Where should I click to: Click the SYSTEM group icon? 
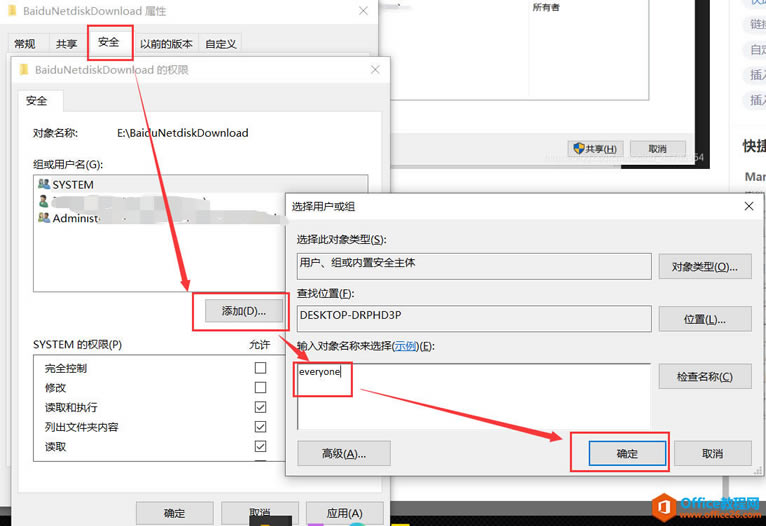[x=44, y=184]
